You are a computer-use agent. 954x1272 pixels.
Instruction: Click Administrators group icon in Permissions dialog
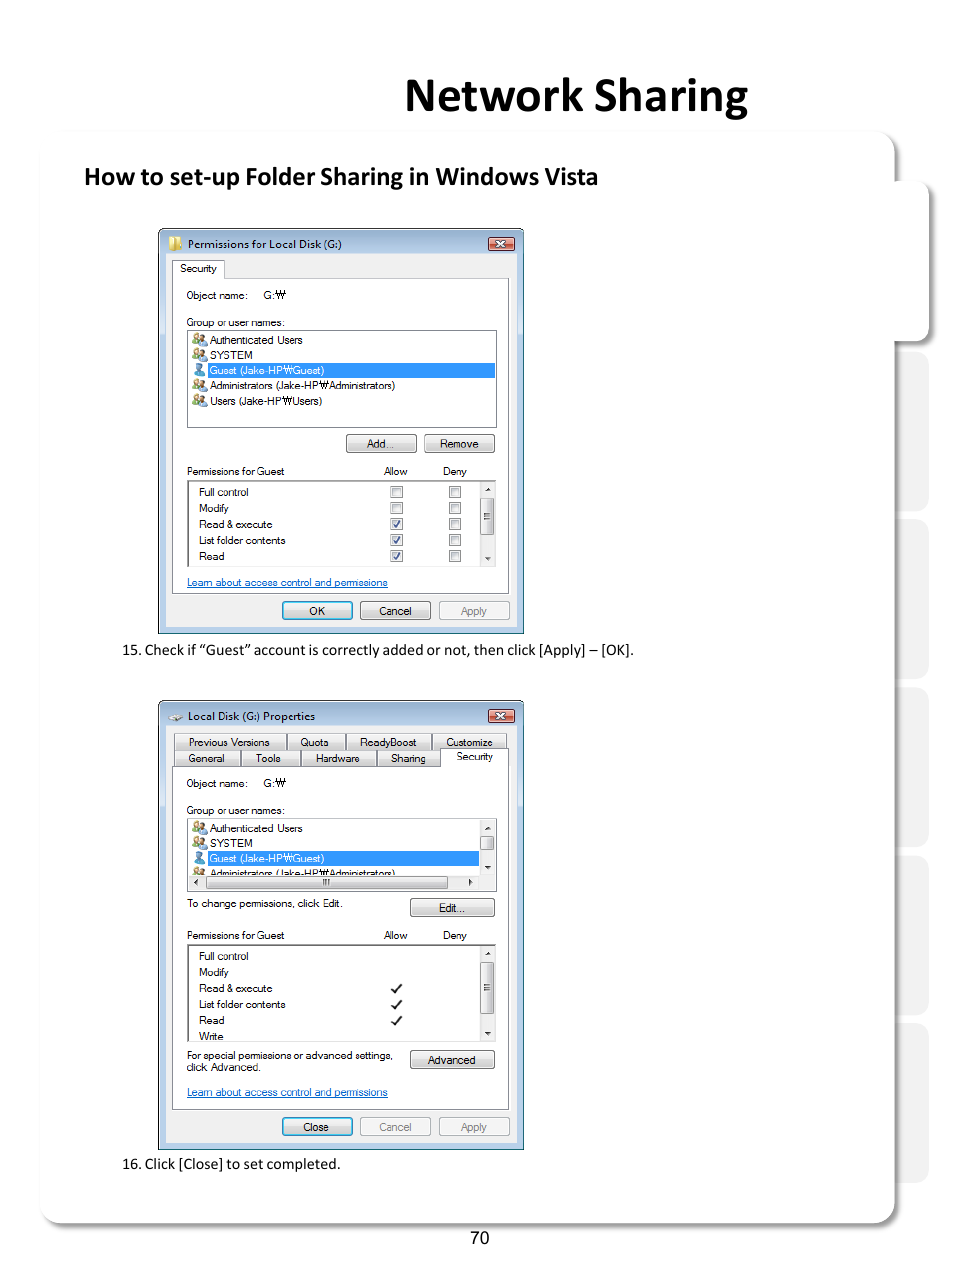pos(199,385)
